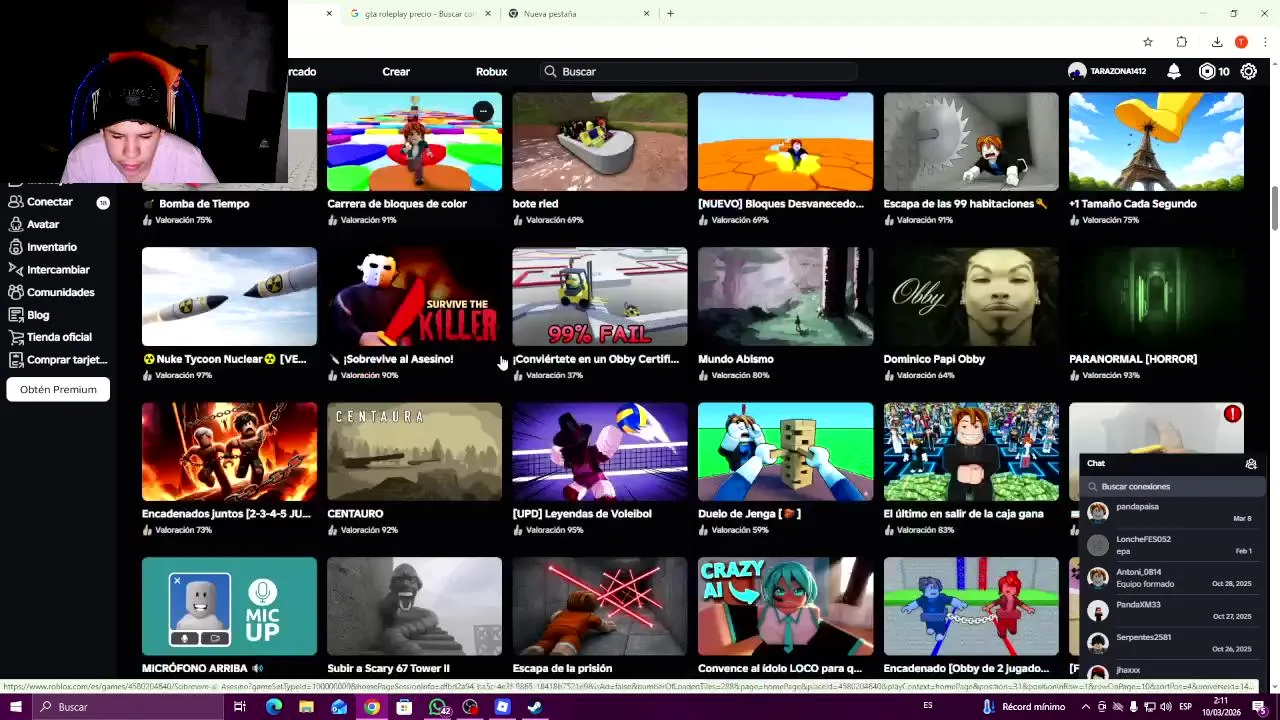Create a group chat via Chat header icon
Image resolution: width=1280 pixels, height=720 pixels.
1251,464
